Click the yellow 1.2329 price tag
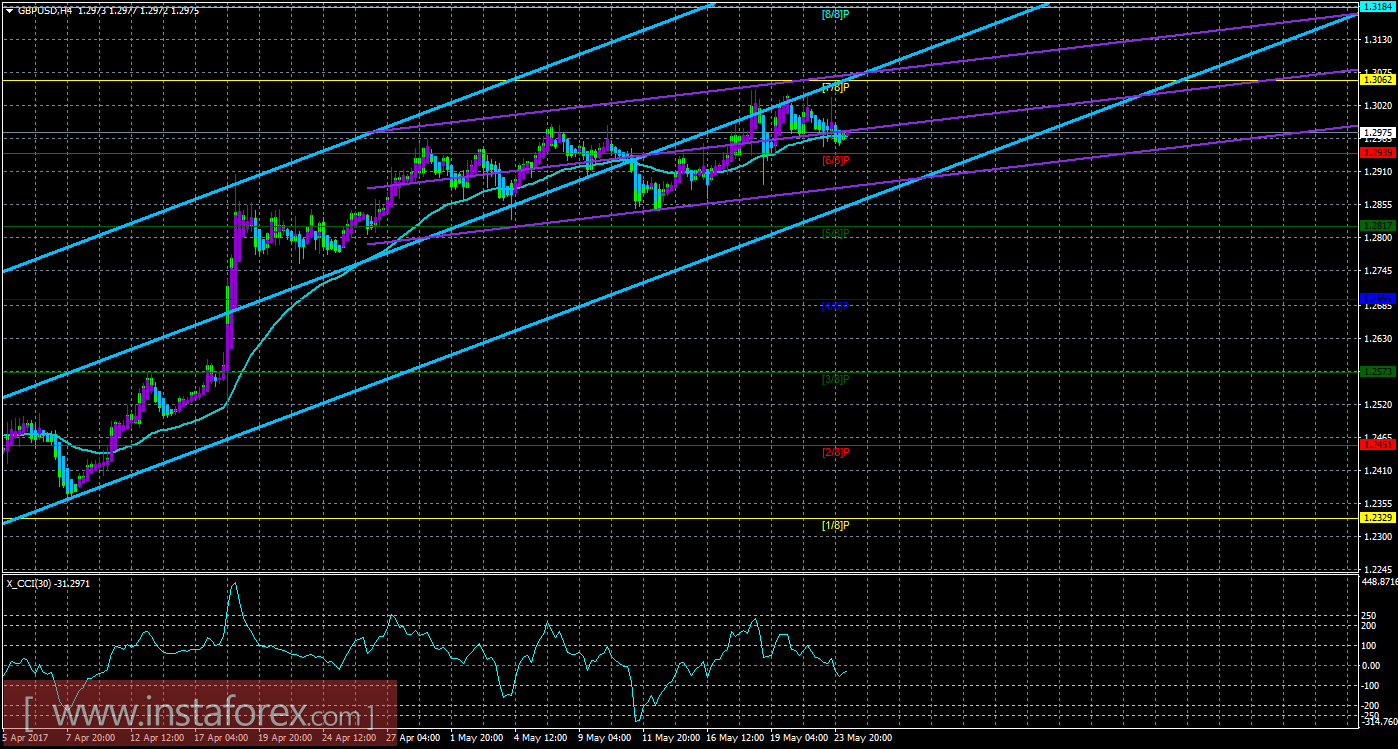Viewport: 1398px width, 749px height. [x=1378, y=517]
